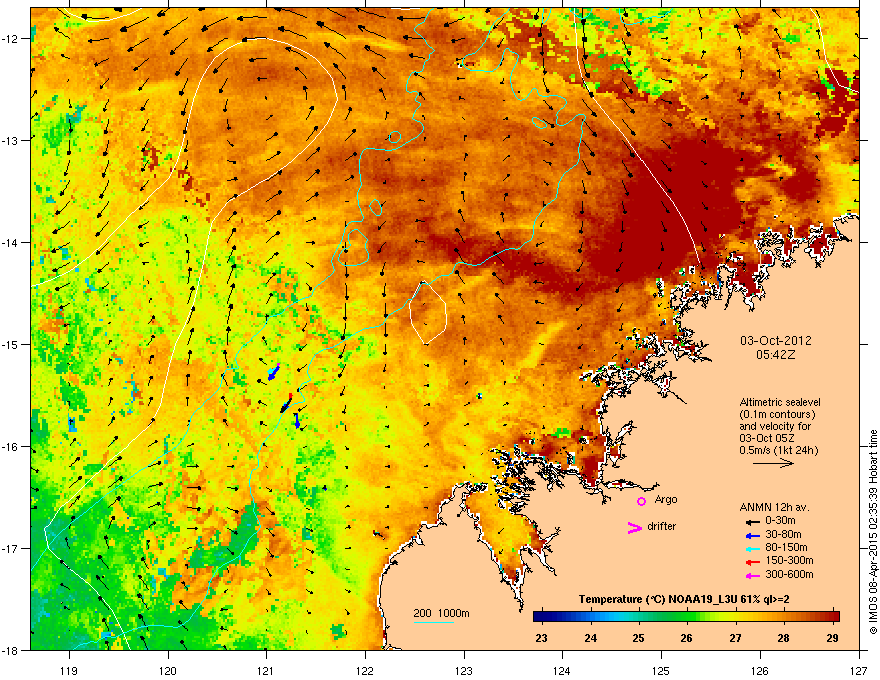Click the time text 05:42Z
This screenshot has width=880, height=680.
(776, 355)
